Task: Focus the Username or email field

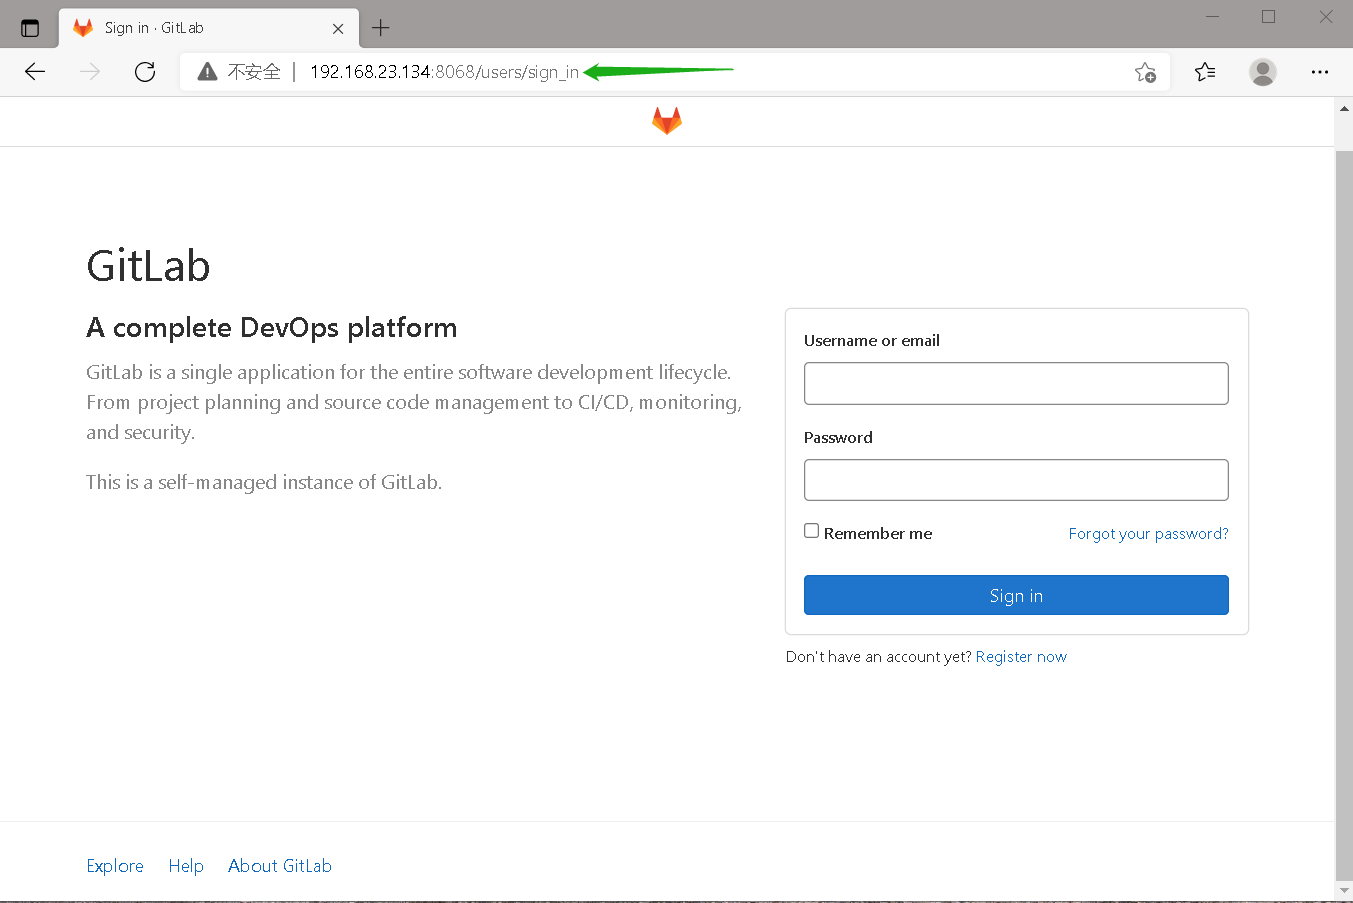Action: tap(1016, 383)
